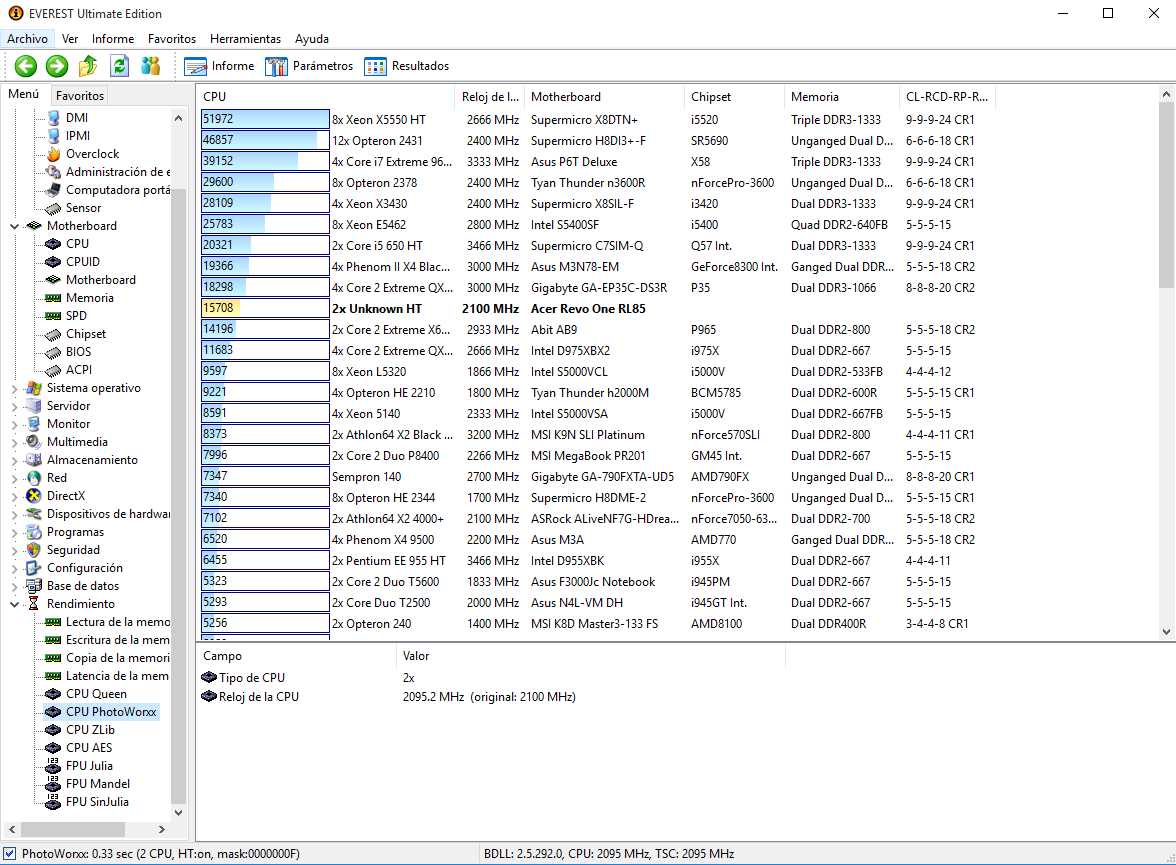Image resolution: width=1176 pixels, height=865 pixels.
Task: Select the FPU Mandel benchmark icon
Action: coord(53,784)
